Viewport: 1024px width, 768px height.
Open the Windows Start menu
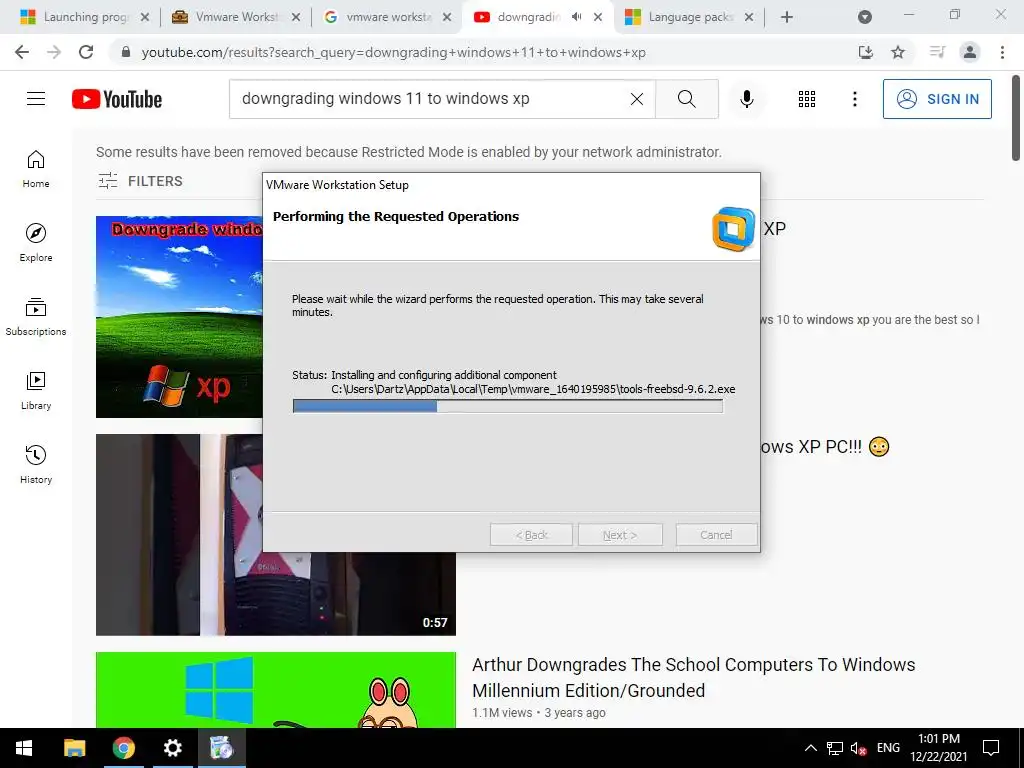(24, 748)
